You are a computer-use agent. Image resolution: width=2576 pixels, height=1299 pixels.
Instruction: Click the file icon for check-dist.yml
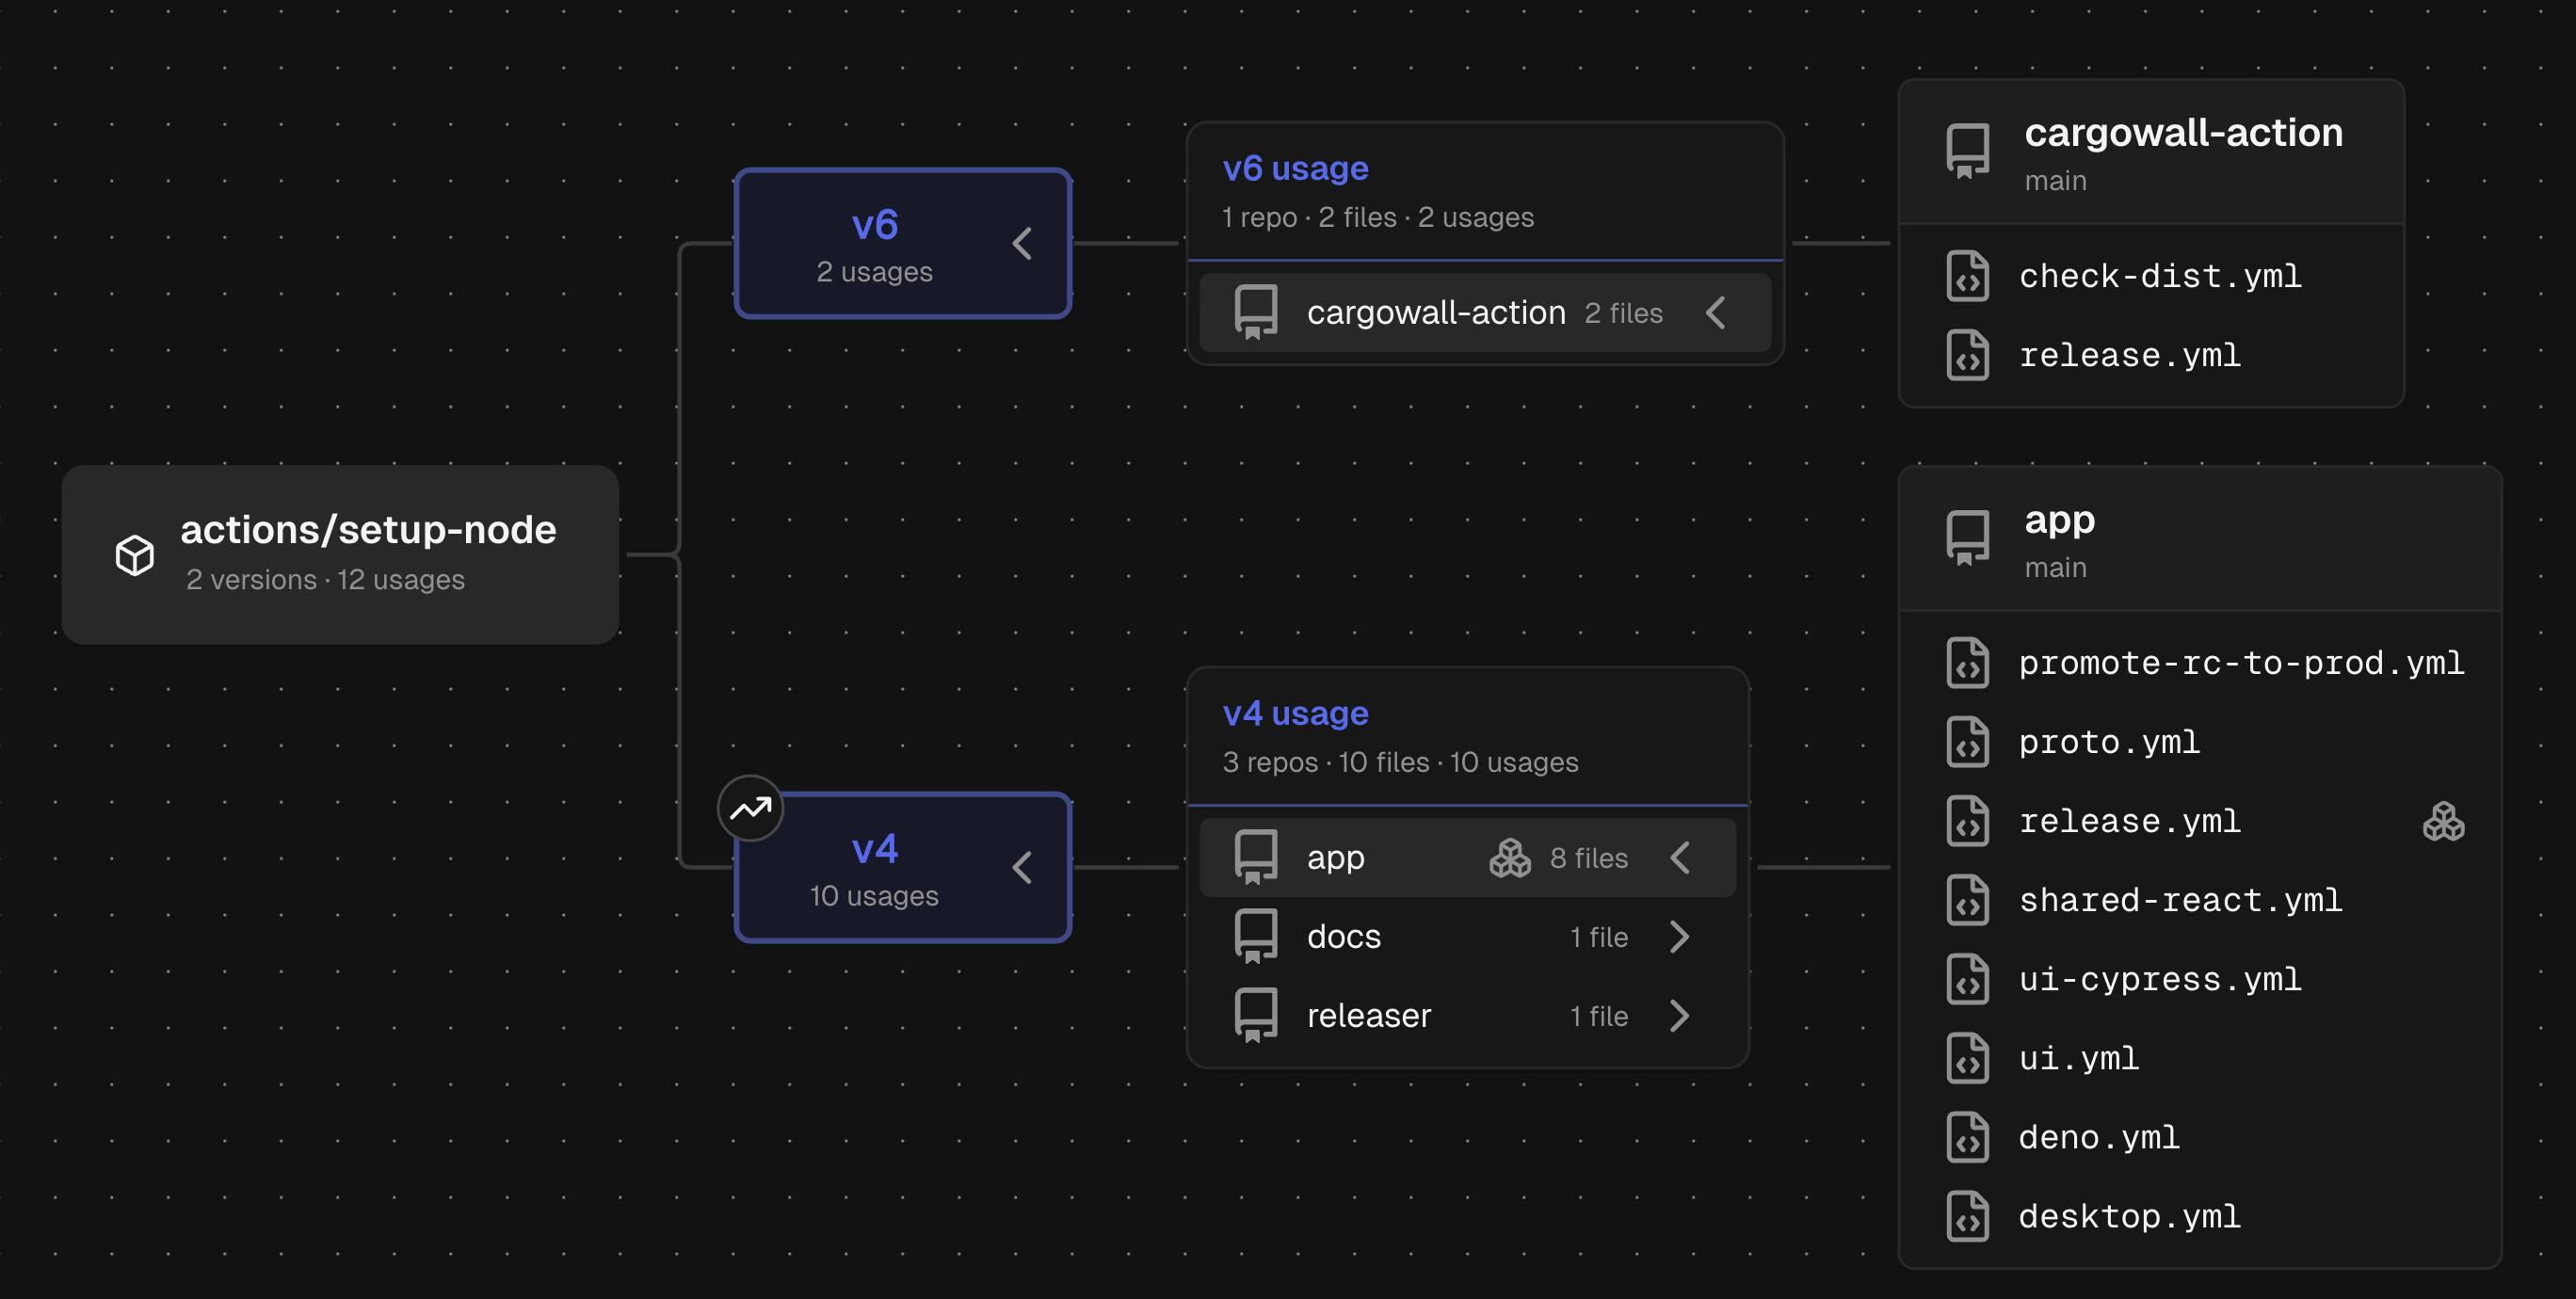(x=1967, y=277)
